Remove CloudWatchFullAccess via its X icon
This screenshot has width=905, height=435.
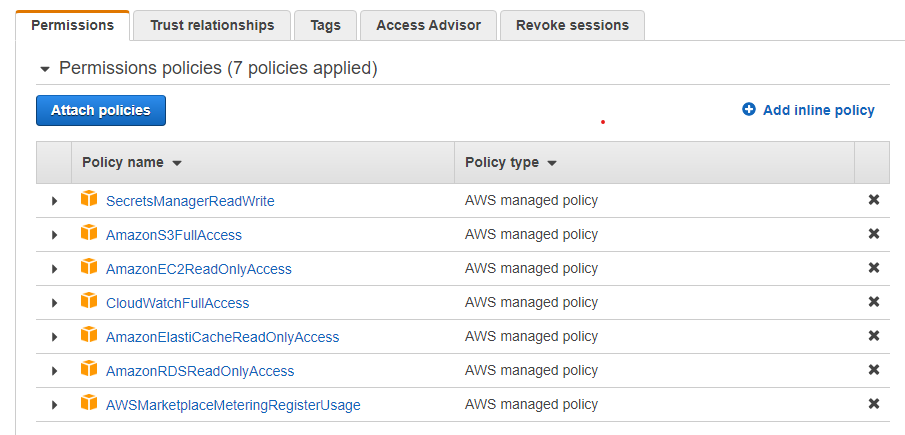click(873, 302)
